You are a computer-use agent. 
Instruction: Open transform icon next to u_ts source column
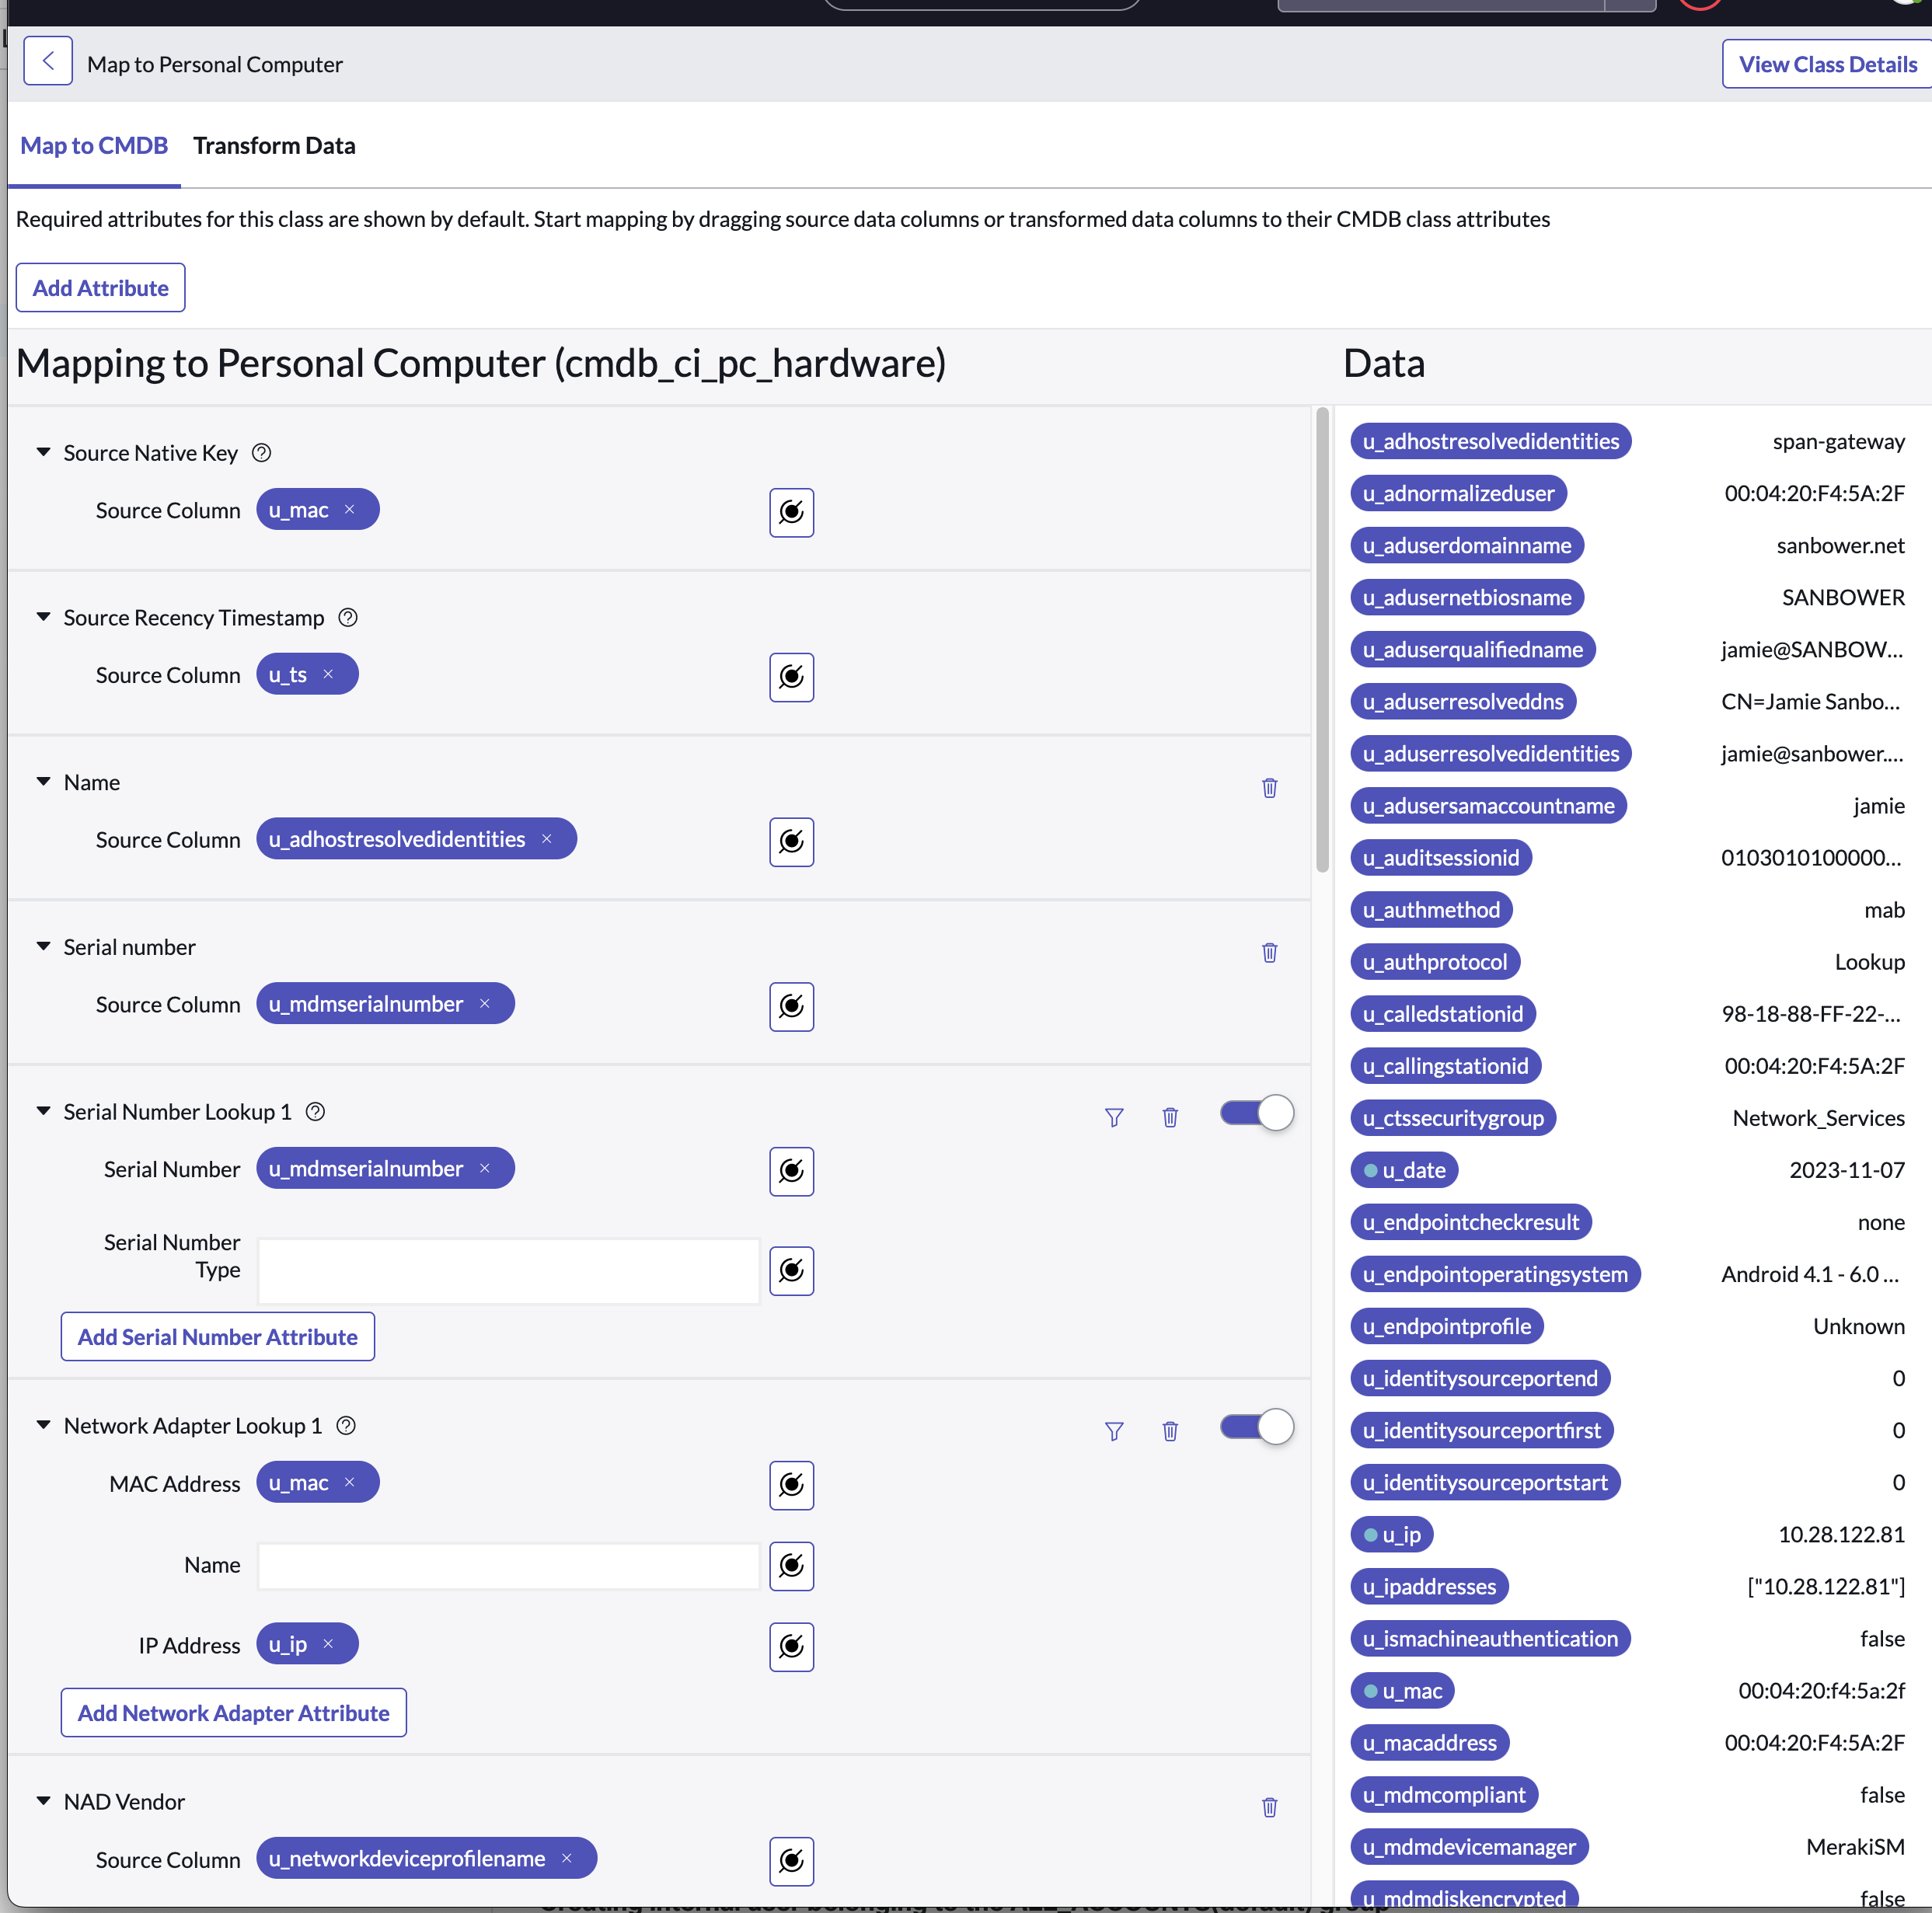(791, 677)
